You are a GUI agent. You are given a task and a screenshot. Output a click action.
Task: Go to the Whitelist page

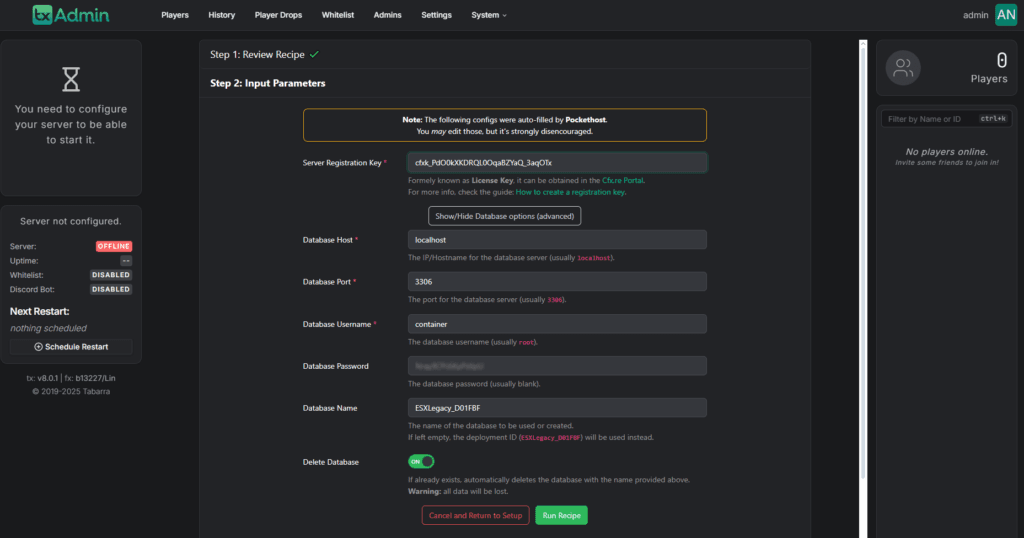338,15
